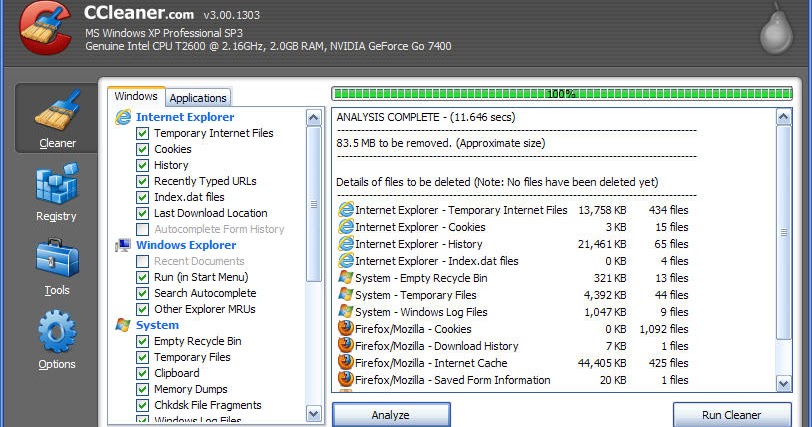
Task: Click IE icon beside History result row
Action: [345, 244]
